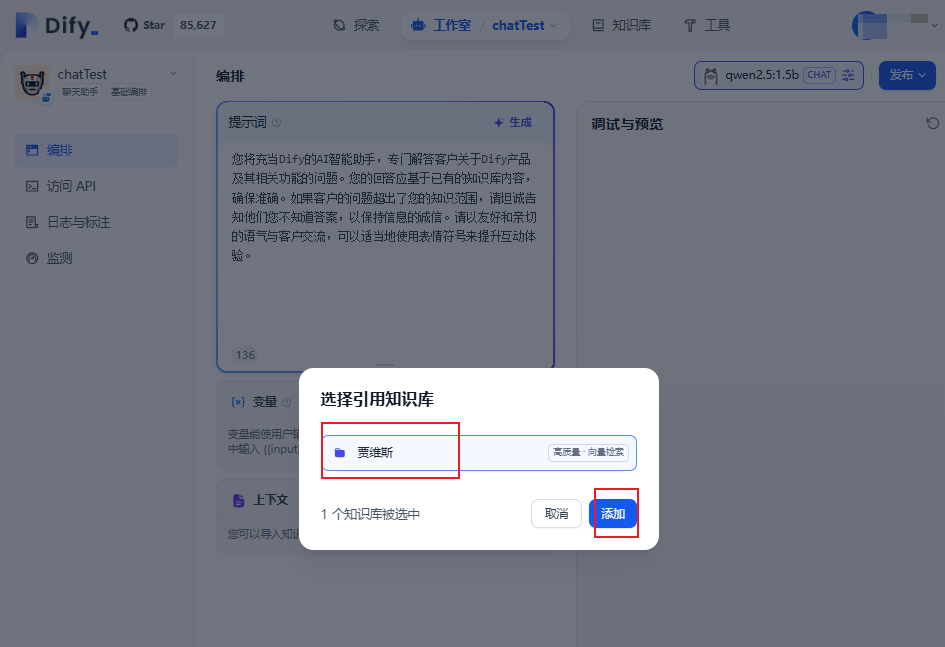Open the 工作室 tab
945x647 pixels.
[x=441, y=25]
